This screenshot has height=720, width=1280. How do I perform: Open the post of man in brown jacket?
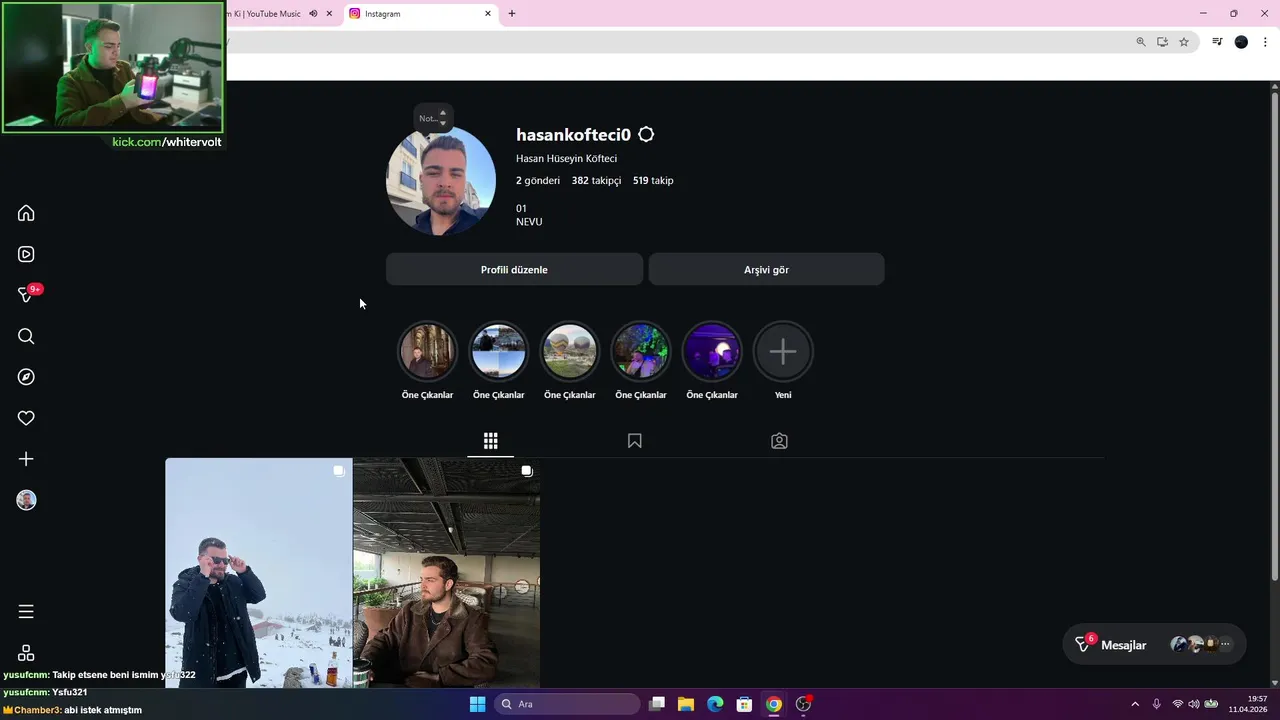tap(447, 572)
